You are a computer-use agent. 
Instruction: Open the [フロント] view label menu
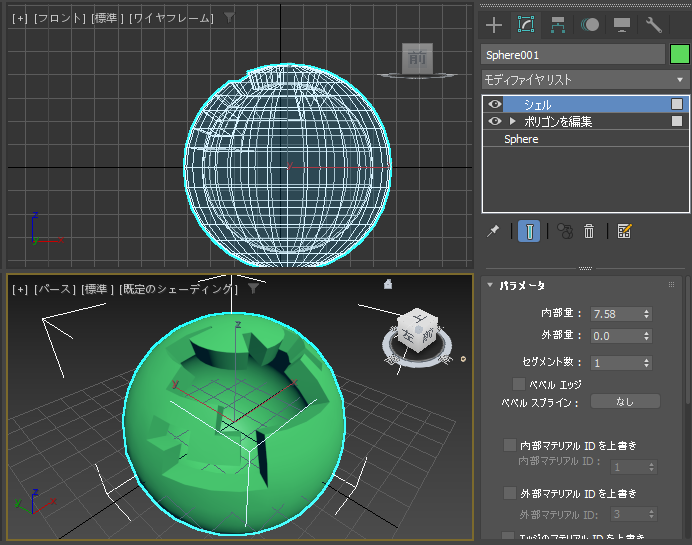[60, 18]
